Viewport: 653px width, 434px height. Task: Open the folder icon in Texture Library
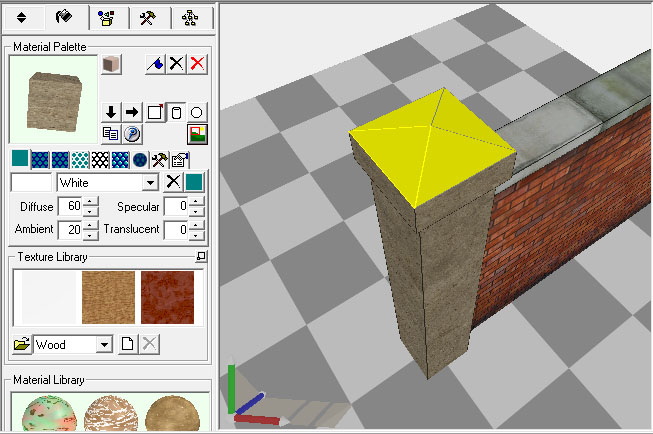pyautogui.click(x=21, y=344)
